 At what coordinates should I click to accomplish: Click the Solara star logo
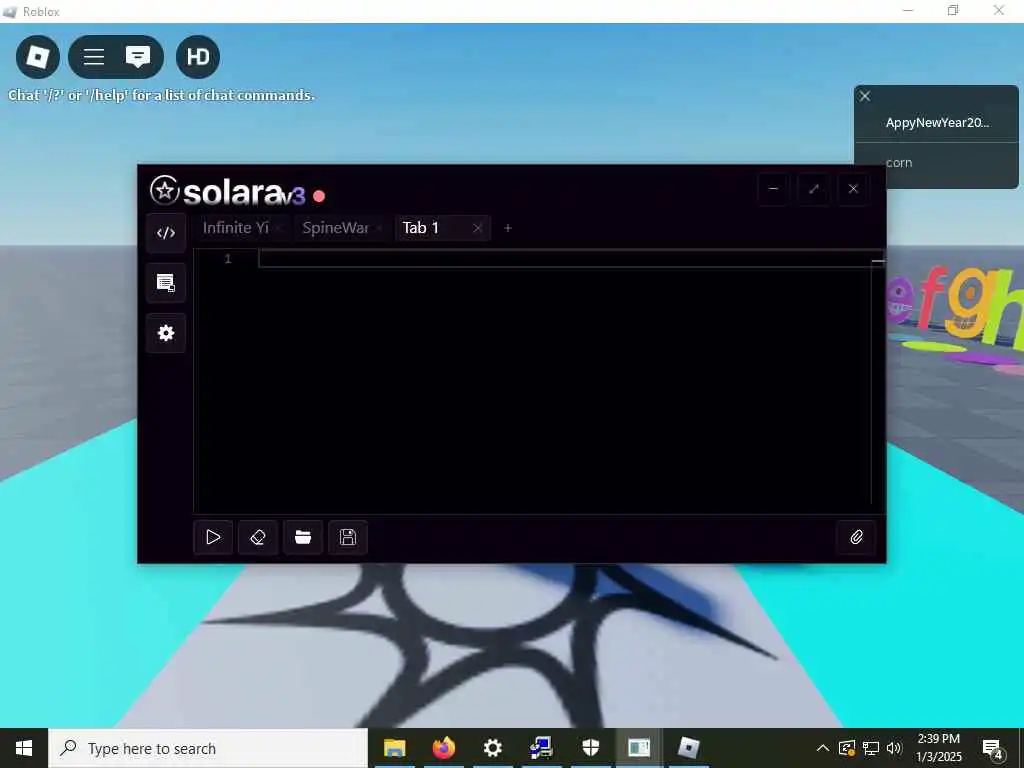[165, 191]
